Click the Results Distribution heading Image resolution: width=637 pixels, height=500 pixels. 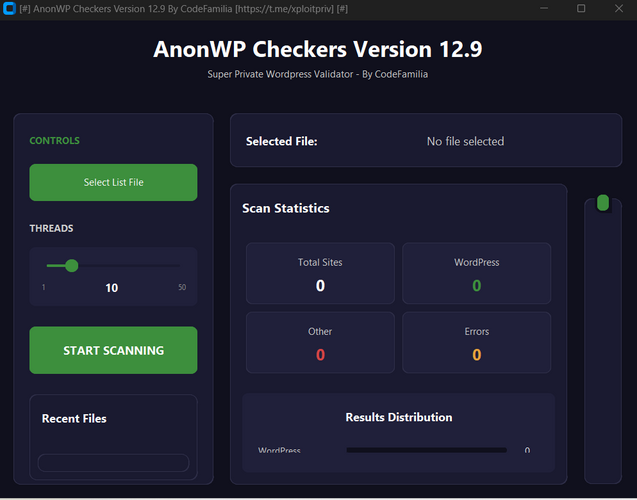click(399, 417)
